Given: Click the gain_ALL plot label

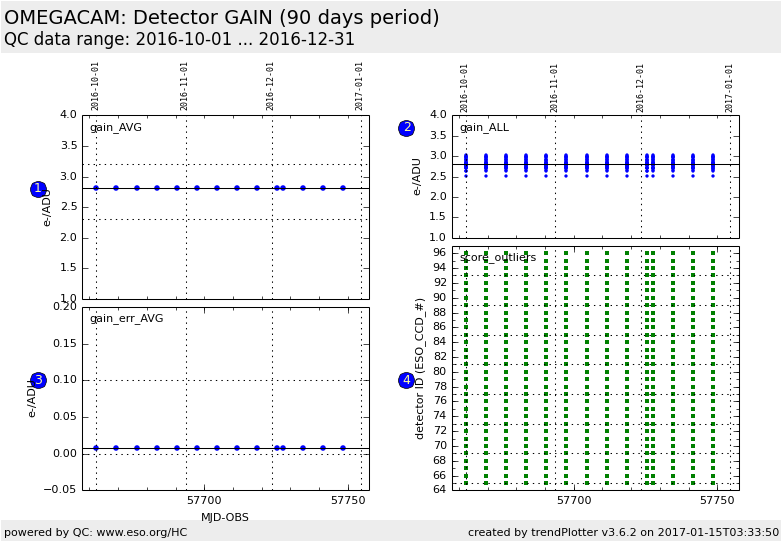Looking at the screenshot, I should point(484,127).
